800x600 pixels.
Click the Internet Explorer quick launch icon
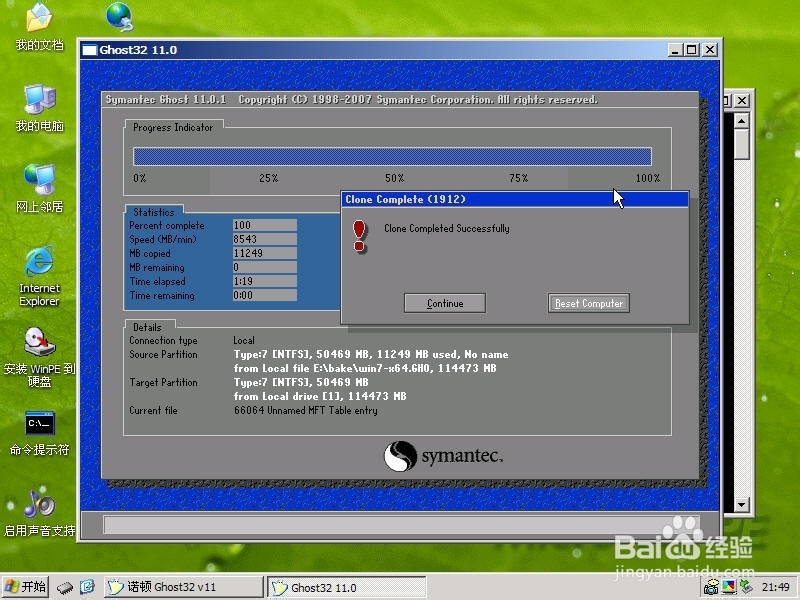87,587
